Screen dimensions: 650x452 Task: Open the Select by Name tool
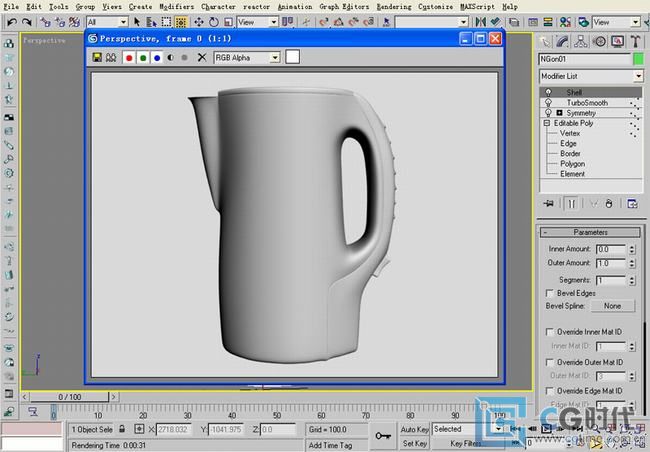coord(151,22)
